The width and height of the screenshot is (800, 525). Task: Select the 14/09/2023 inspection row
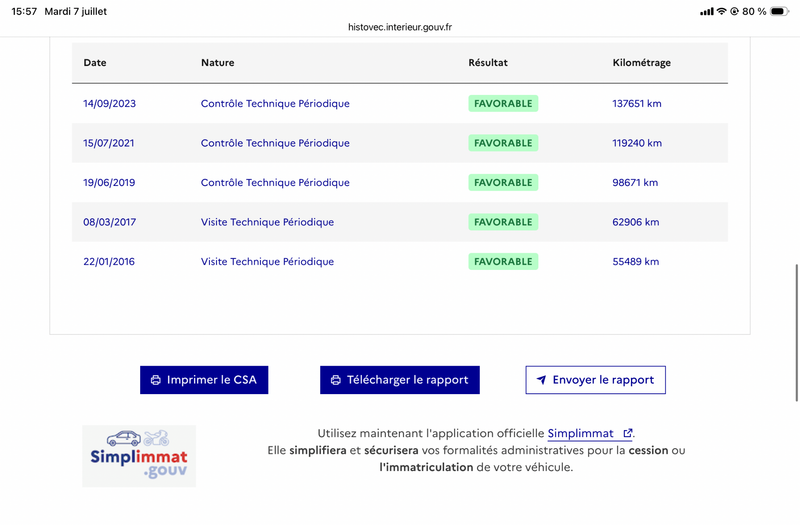[400, 104]
